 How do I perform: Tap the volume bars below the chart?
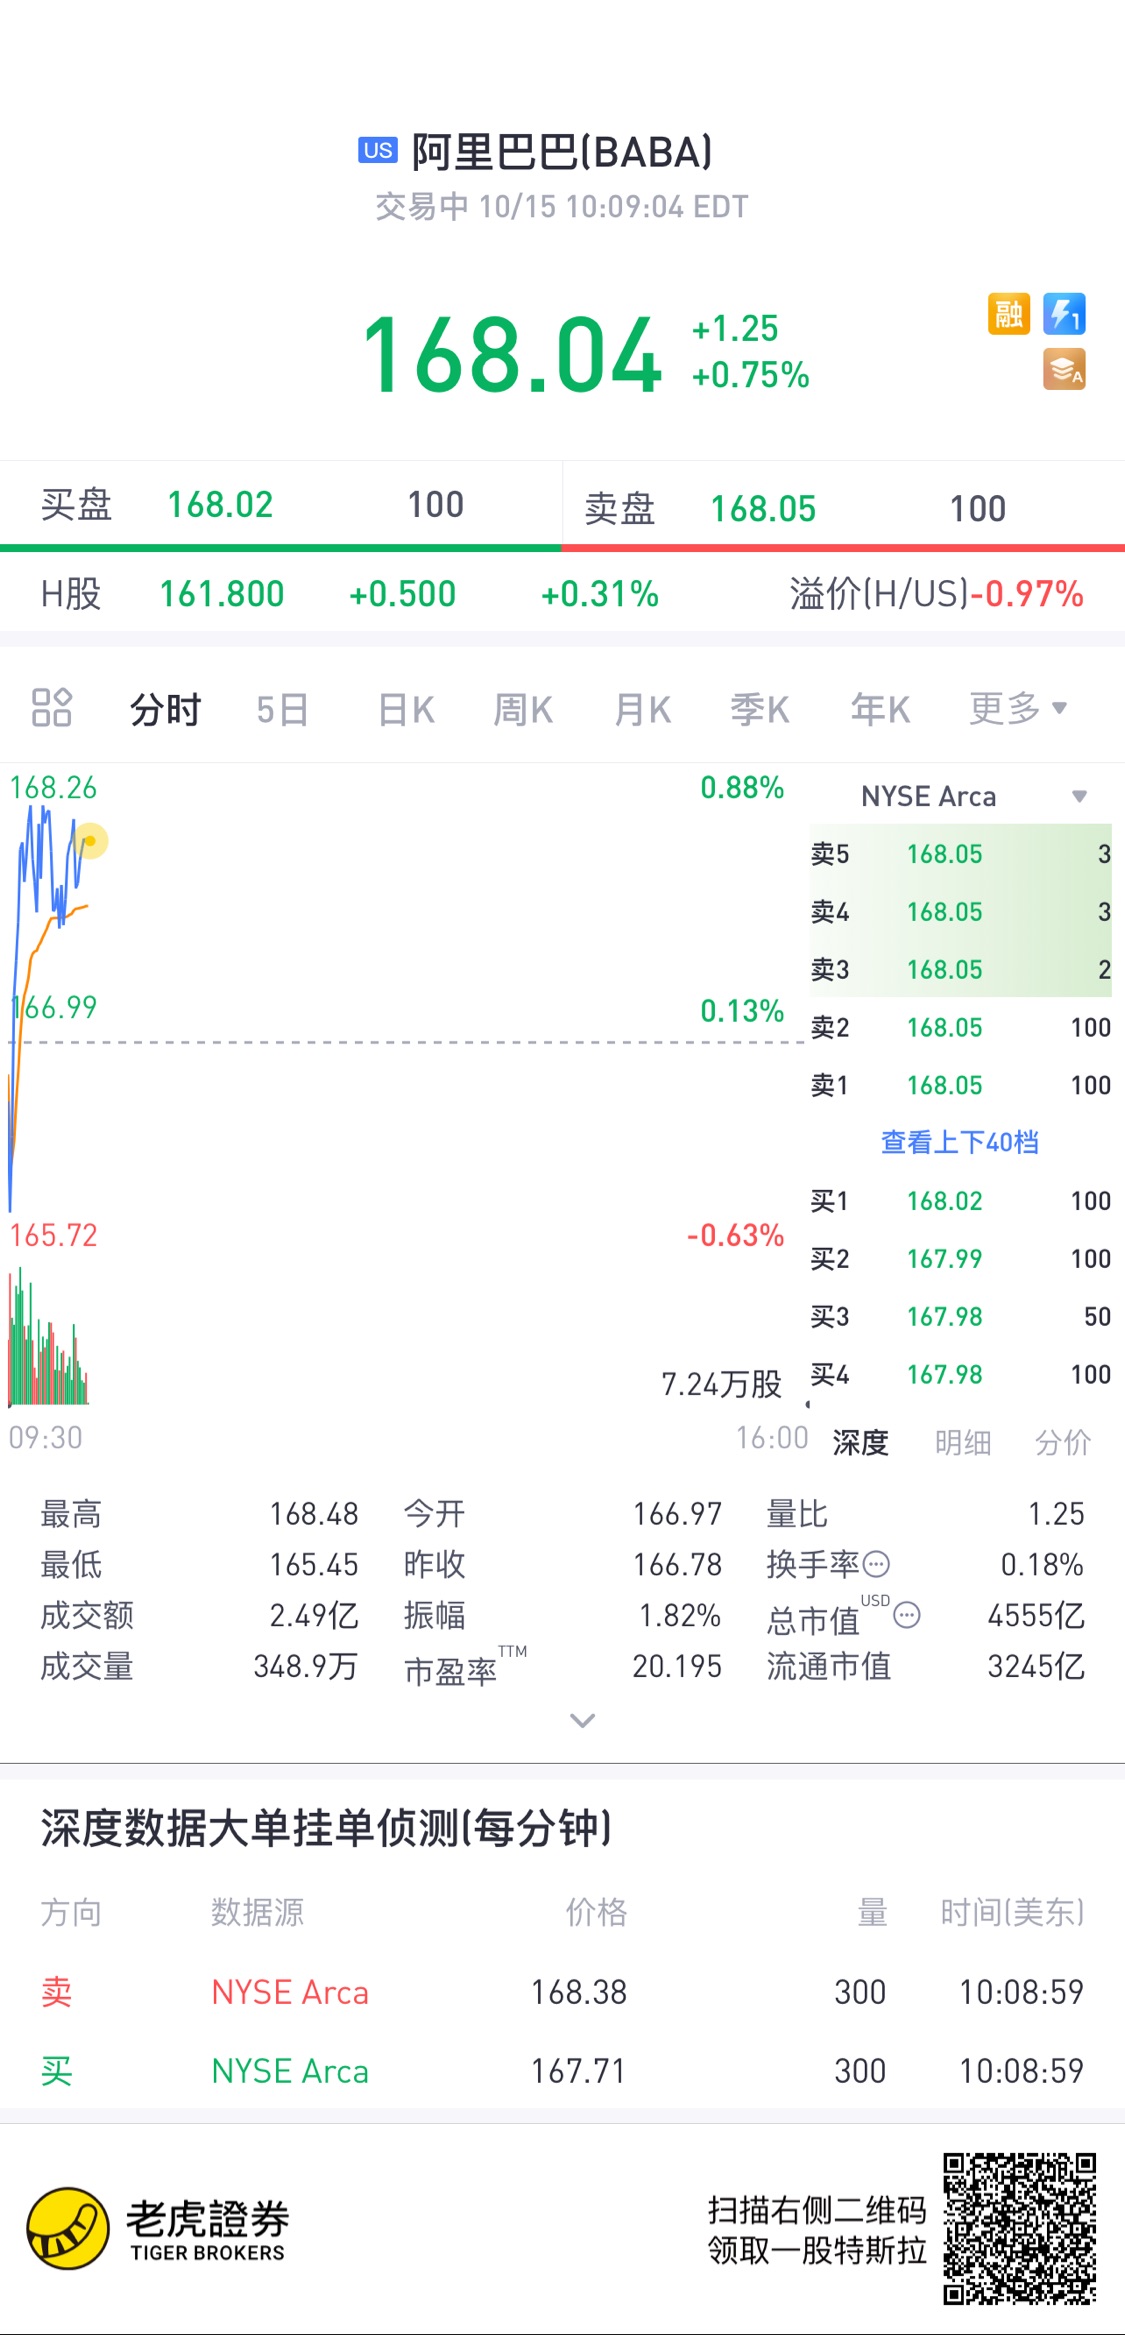tap(48, 1336)
